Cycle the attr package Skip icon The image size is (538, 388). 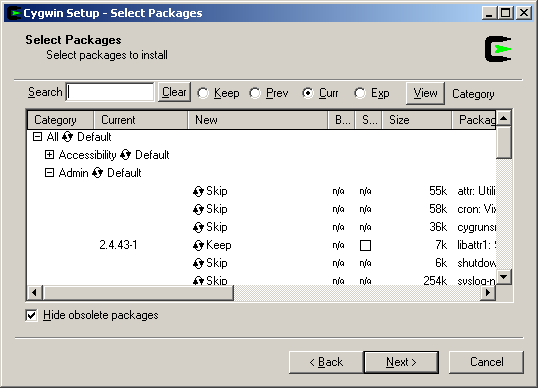[198, 191]
